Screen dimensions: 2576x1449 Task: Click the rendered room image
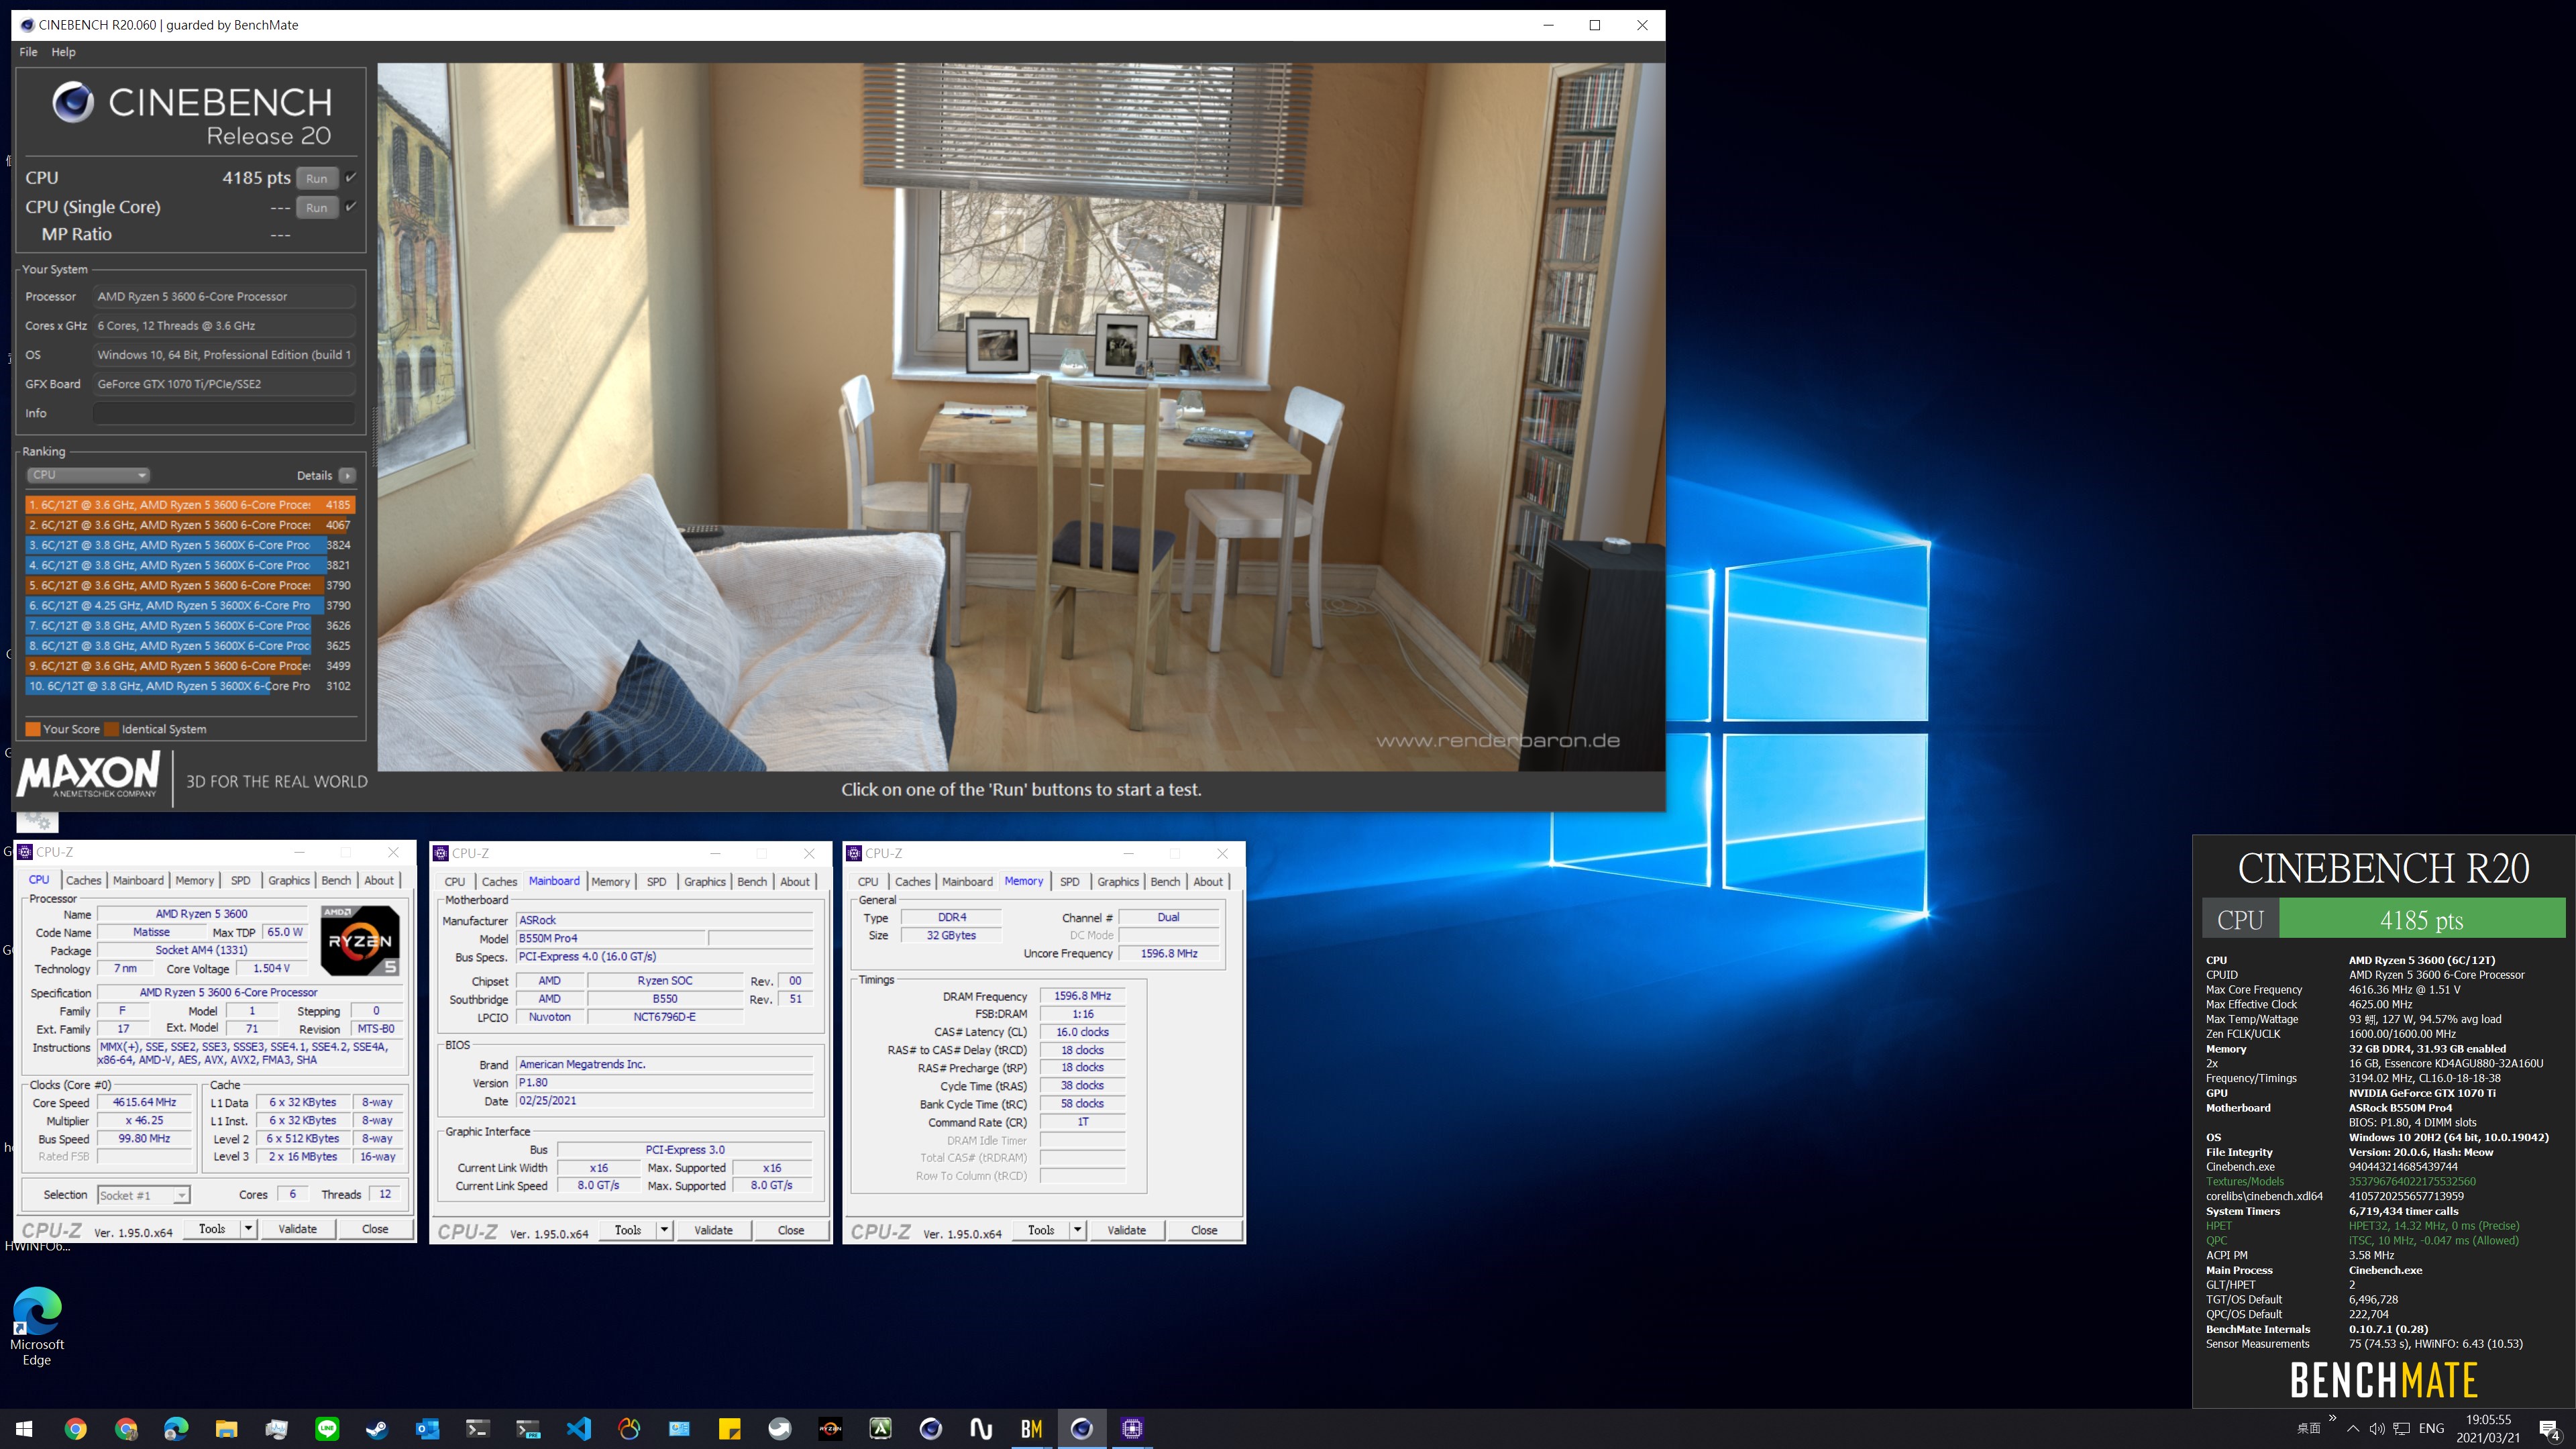click(1021, 417)
